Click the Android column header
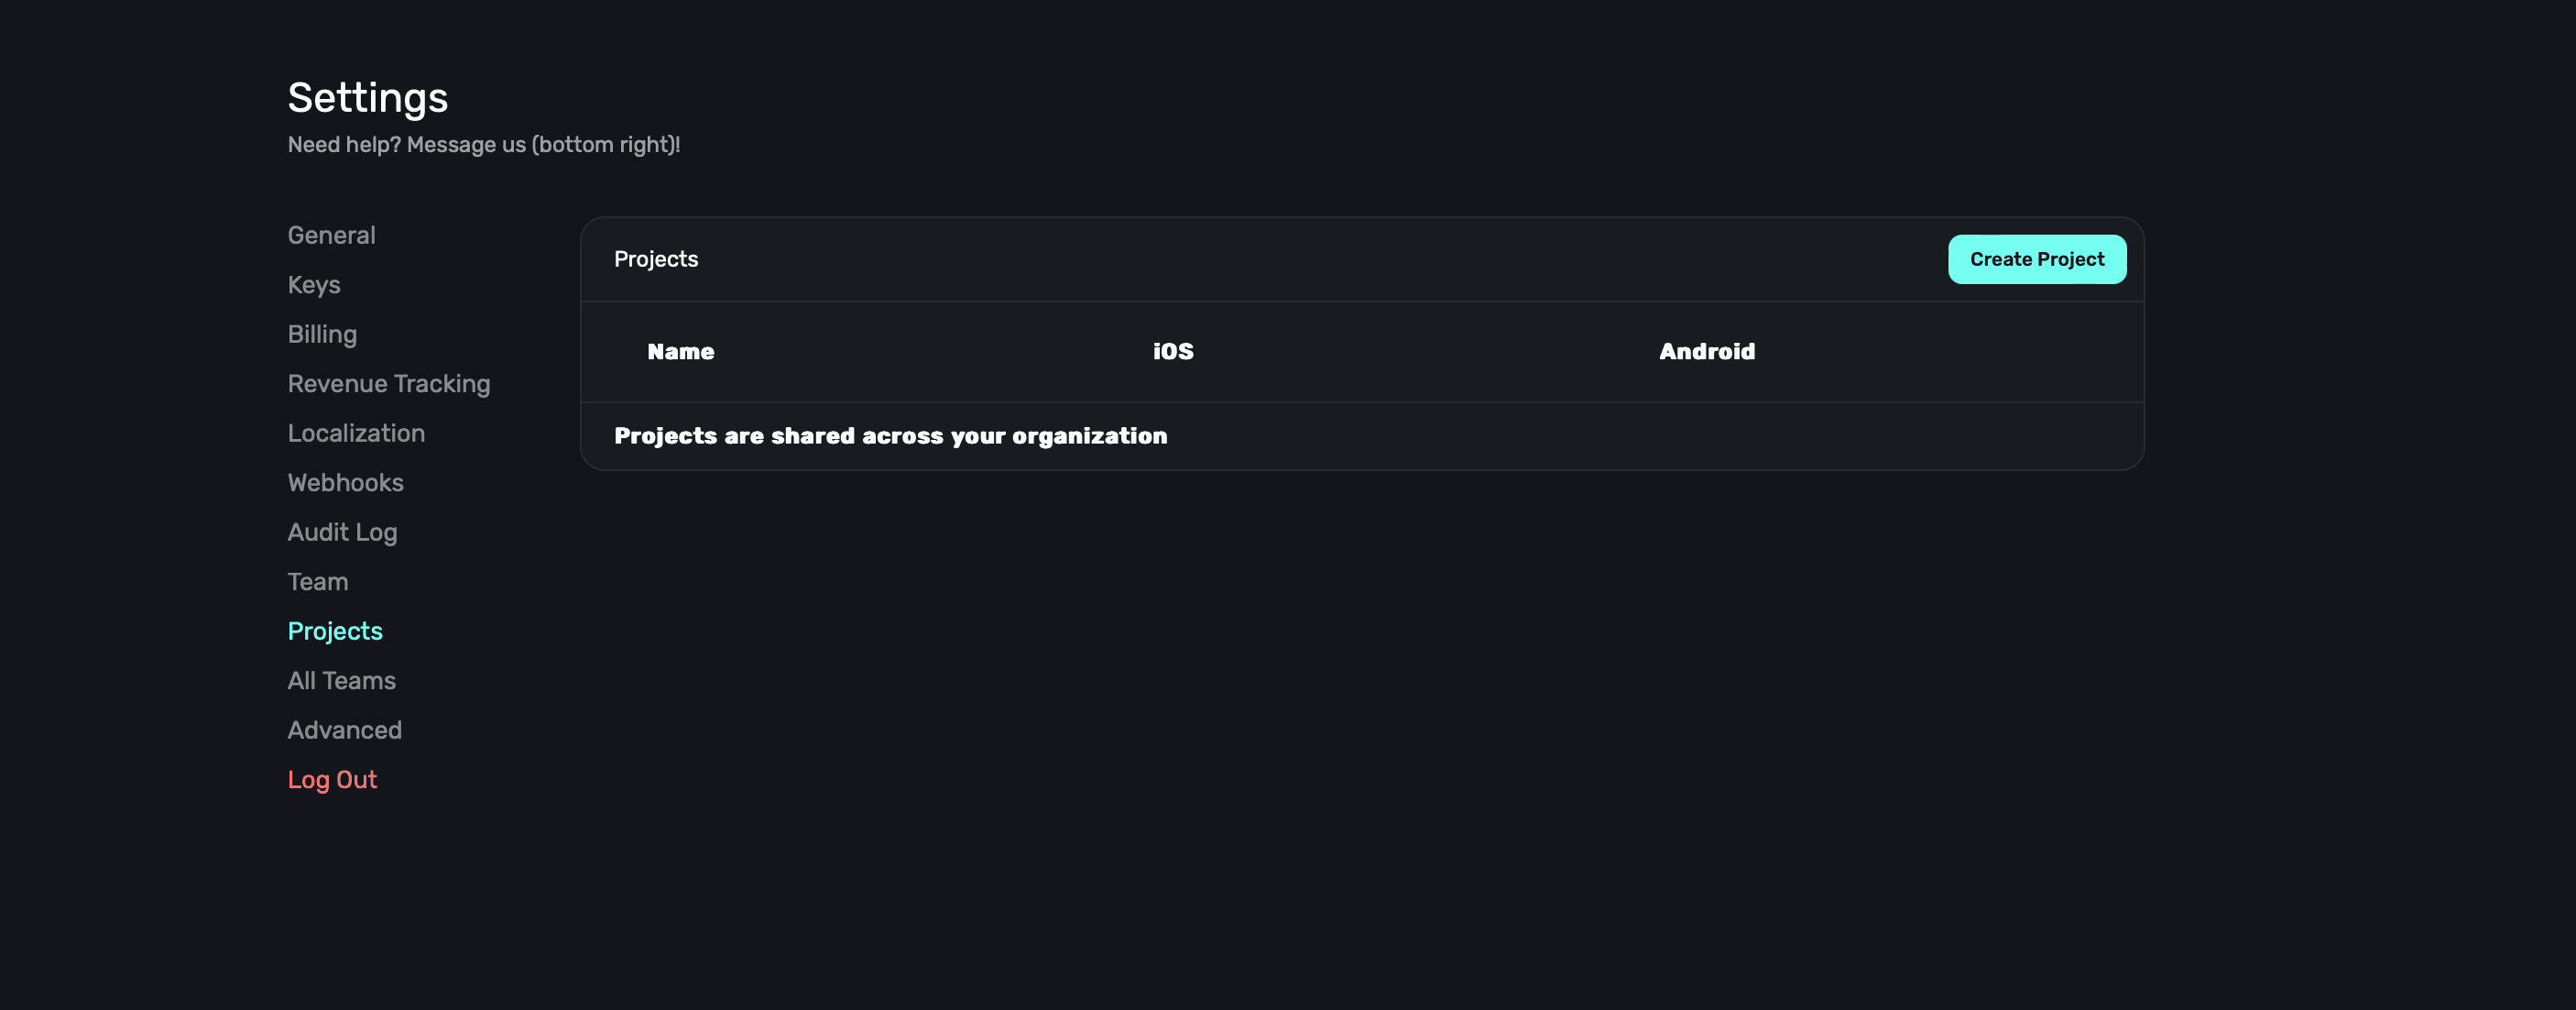Image resolution: width=2576 pixels, height=1010 pixels. (1706, 352)
